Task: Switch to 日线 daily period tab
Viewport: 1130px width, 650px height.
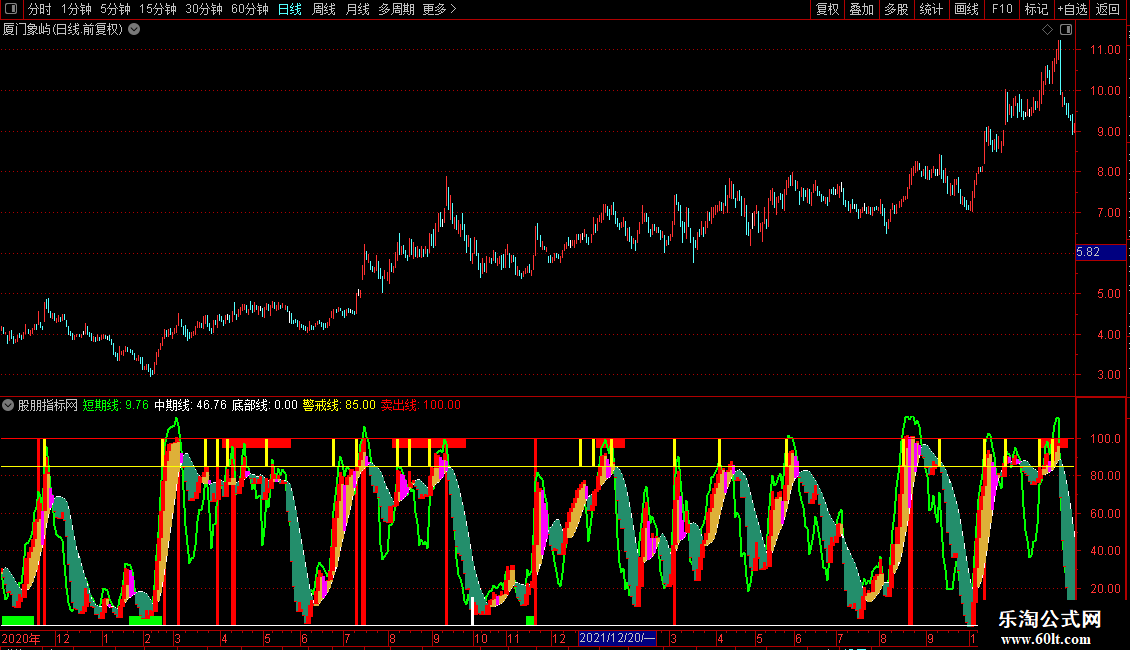Action: click(x=290, y=9)
